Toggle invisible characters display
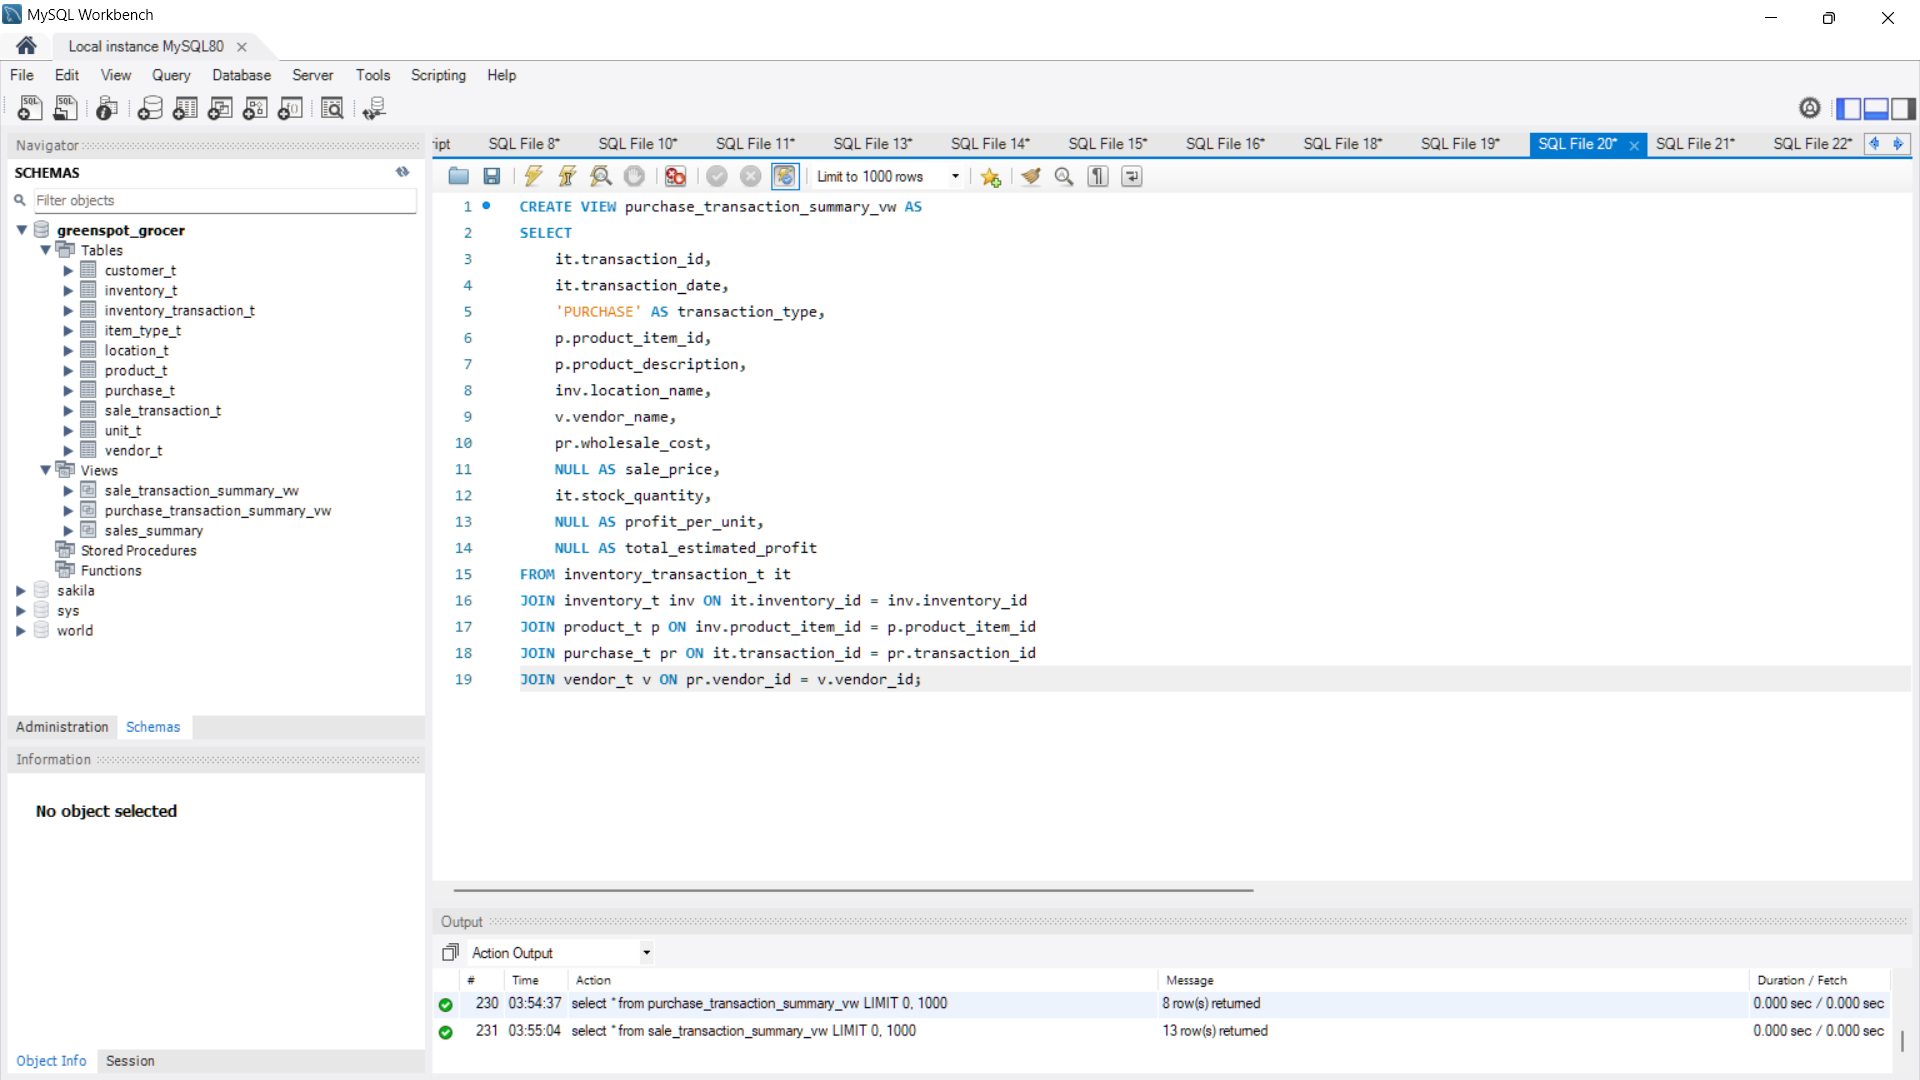 pyautogui.click(x=1098, y=176)
